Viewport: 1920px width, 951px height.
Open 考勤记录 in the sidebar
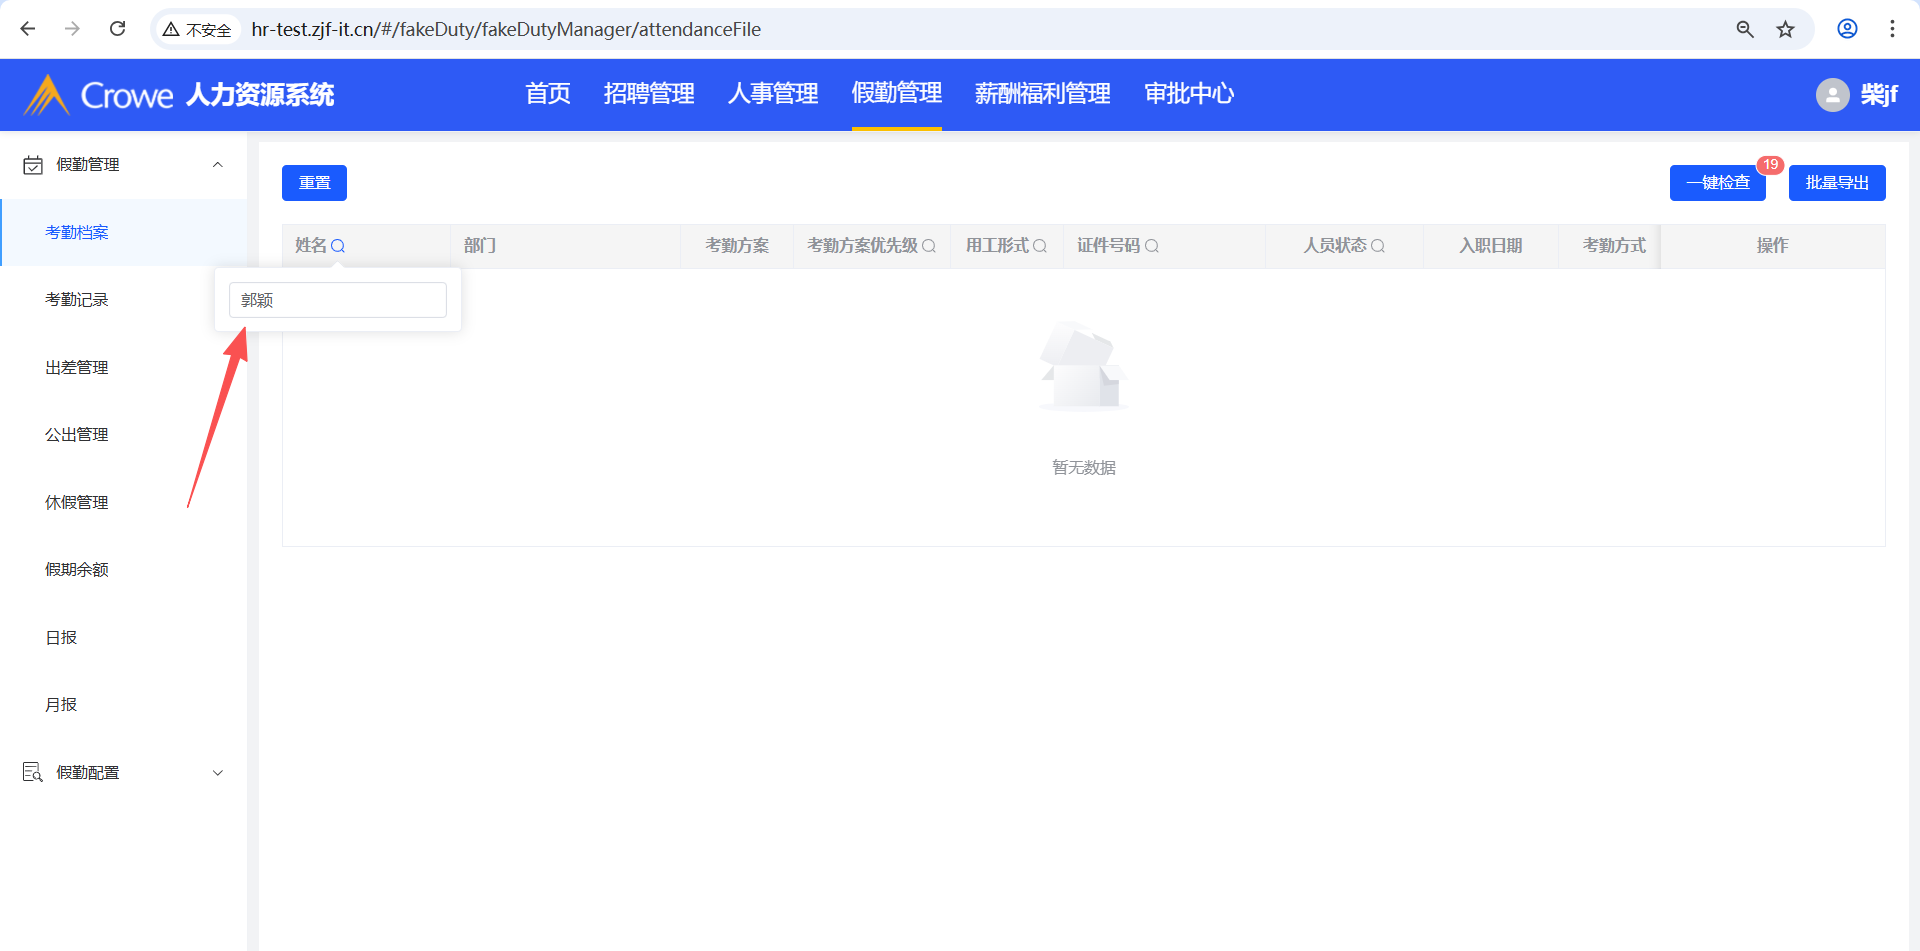pos(77,300)
